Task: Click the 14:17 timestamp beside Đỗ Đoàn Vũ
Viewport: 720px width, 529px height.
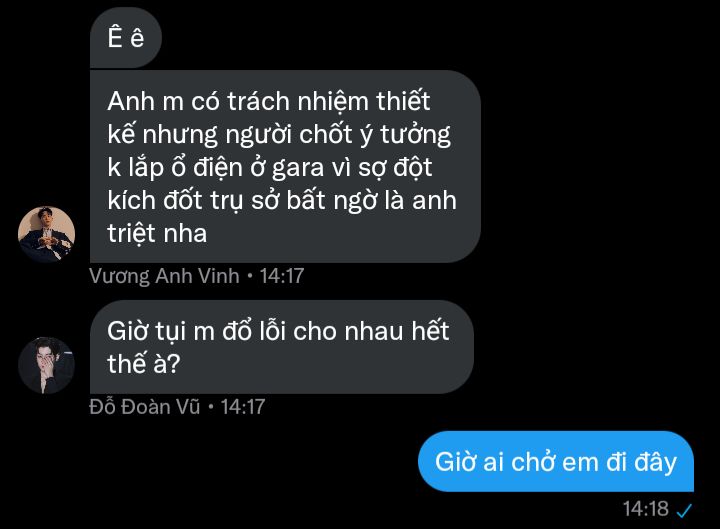Action: pos(242,407)
